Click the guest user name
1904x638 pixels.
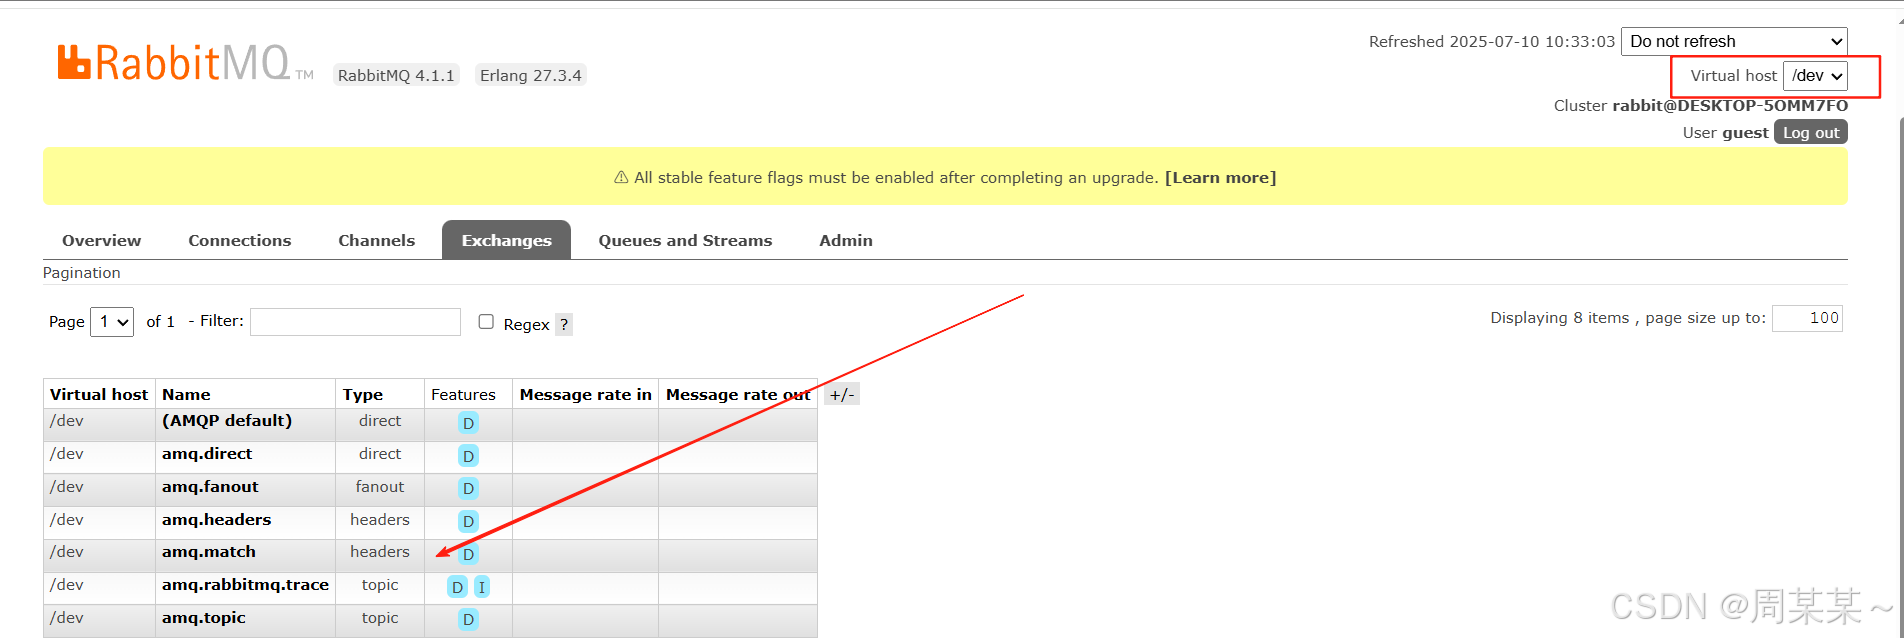click(x=1746, y=133)
